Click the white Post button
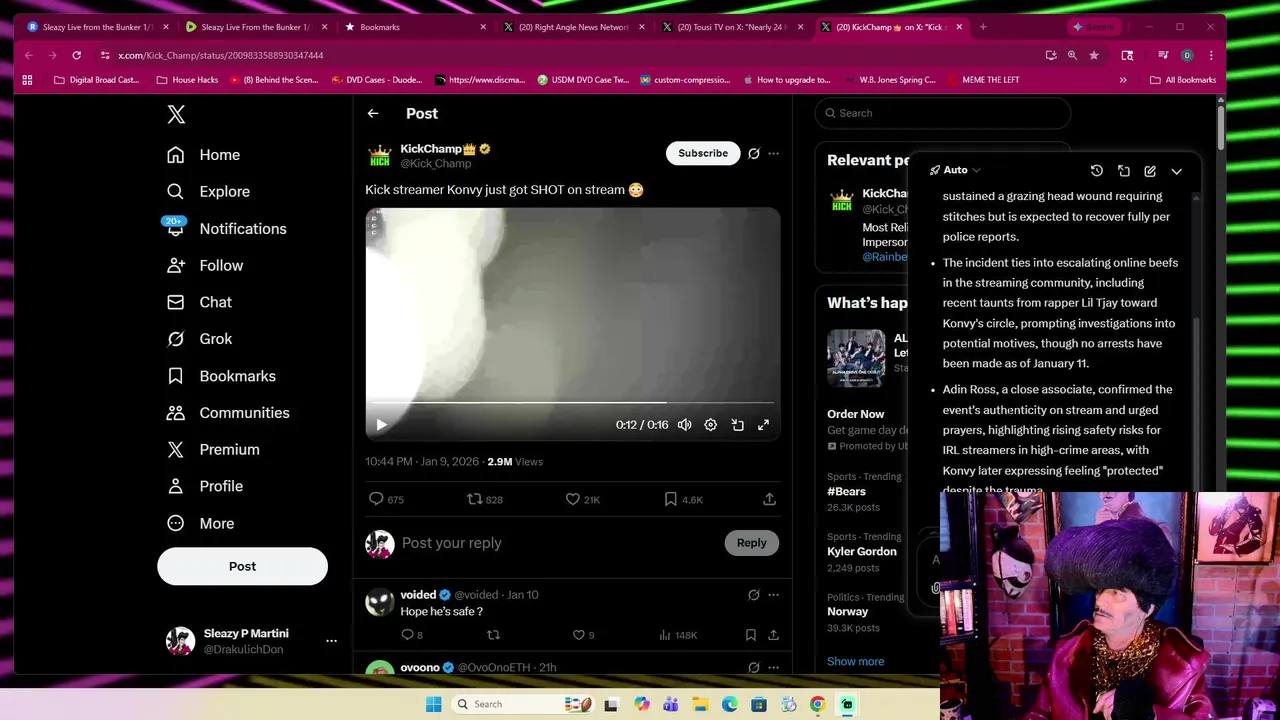The image size is (1280, 720). 242,566
